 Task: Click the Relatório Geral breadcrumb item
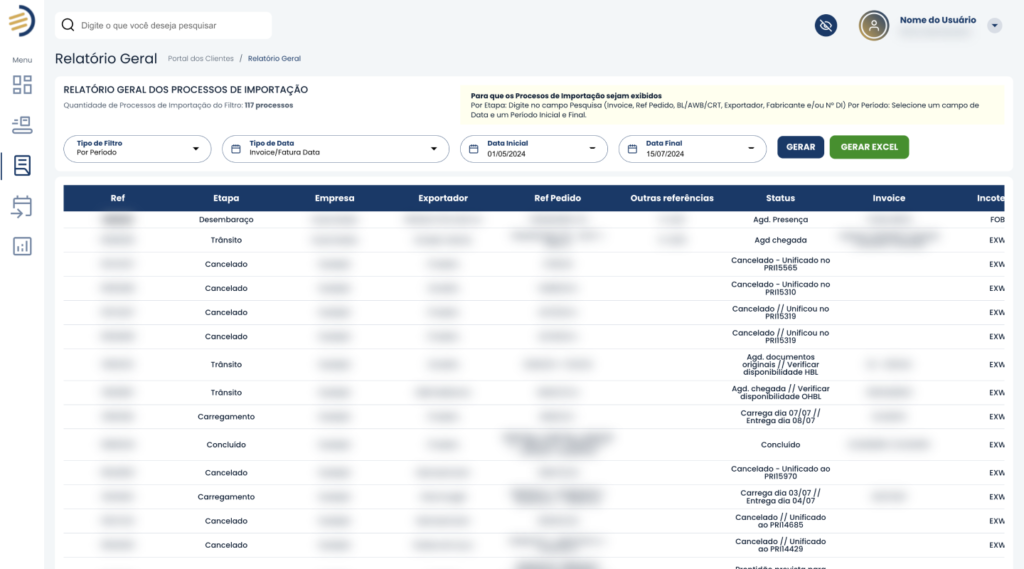(274, 59)
